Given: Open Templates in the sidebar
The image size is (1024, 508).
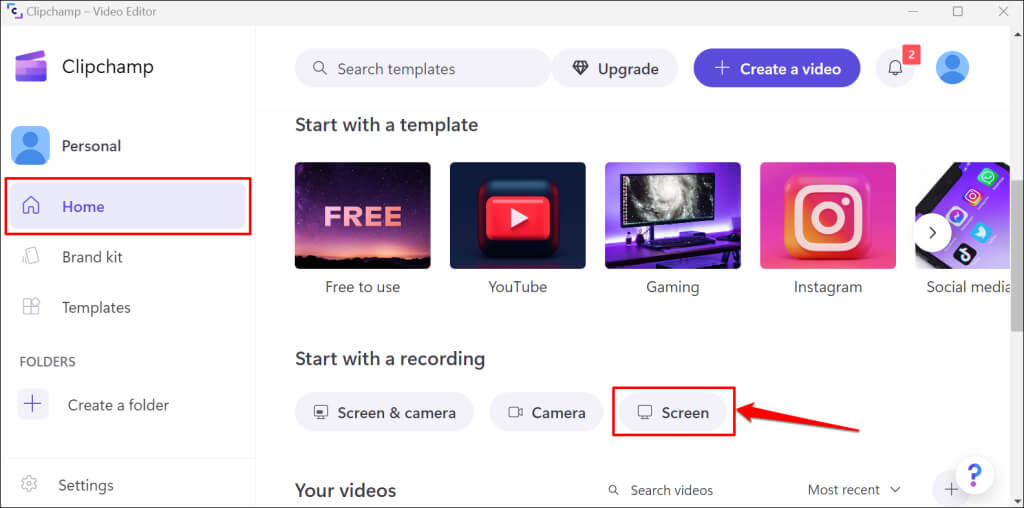Looking at the screenshot, I should point(96,308).
